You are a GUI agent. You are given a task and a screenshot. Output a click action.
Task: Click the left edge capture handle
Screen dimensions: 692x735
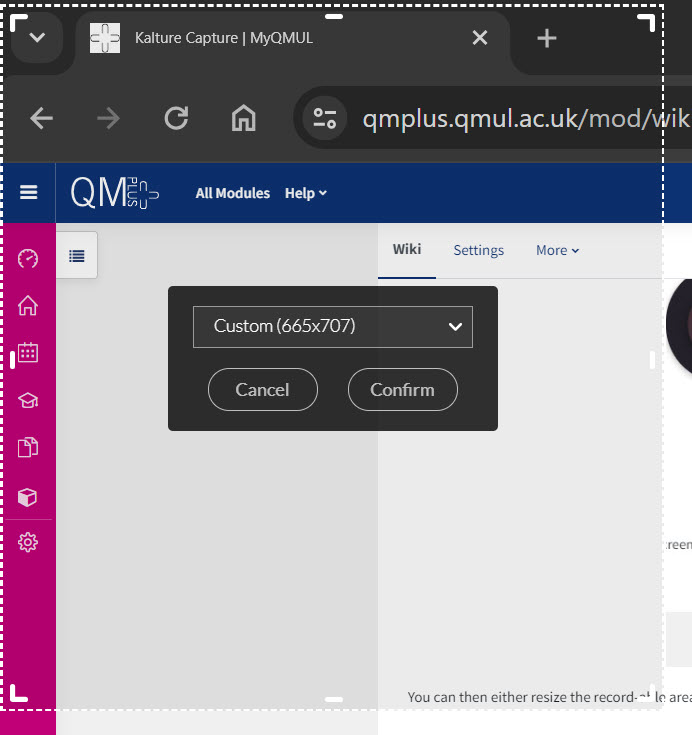13,360
